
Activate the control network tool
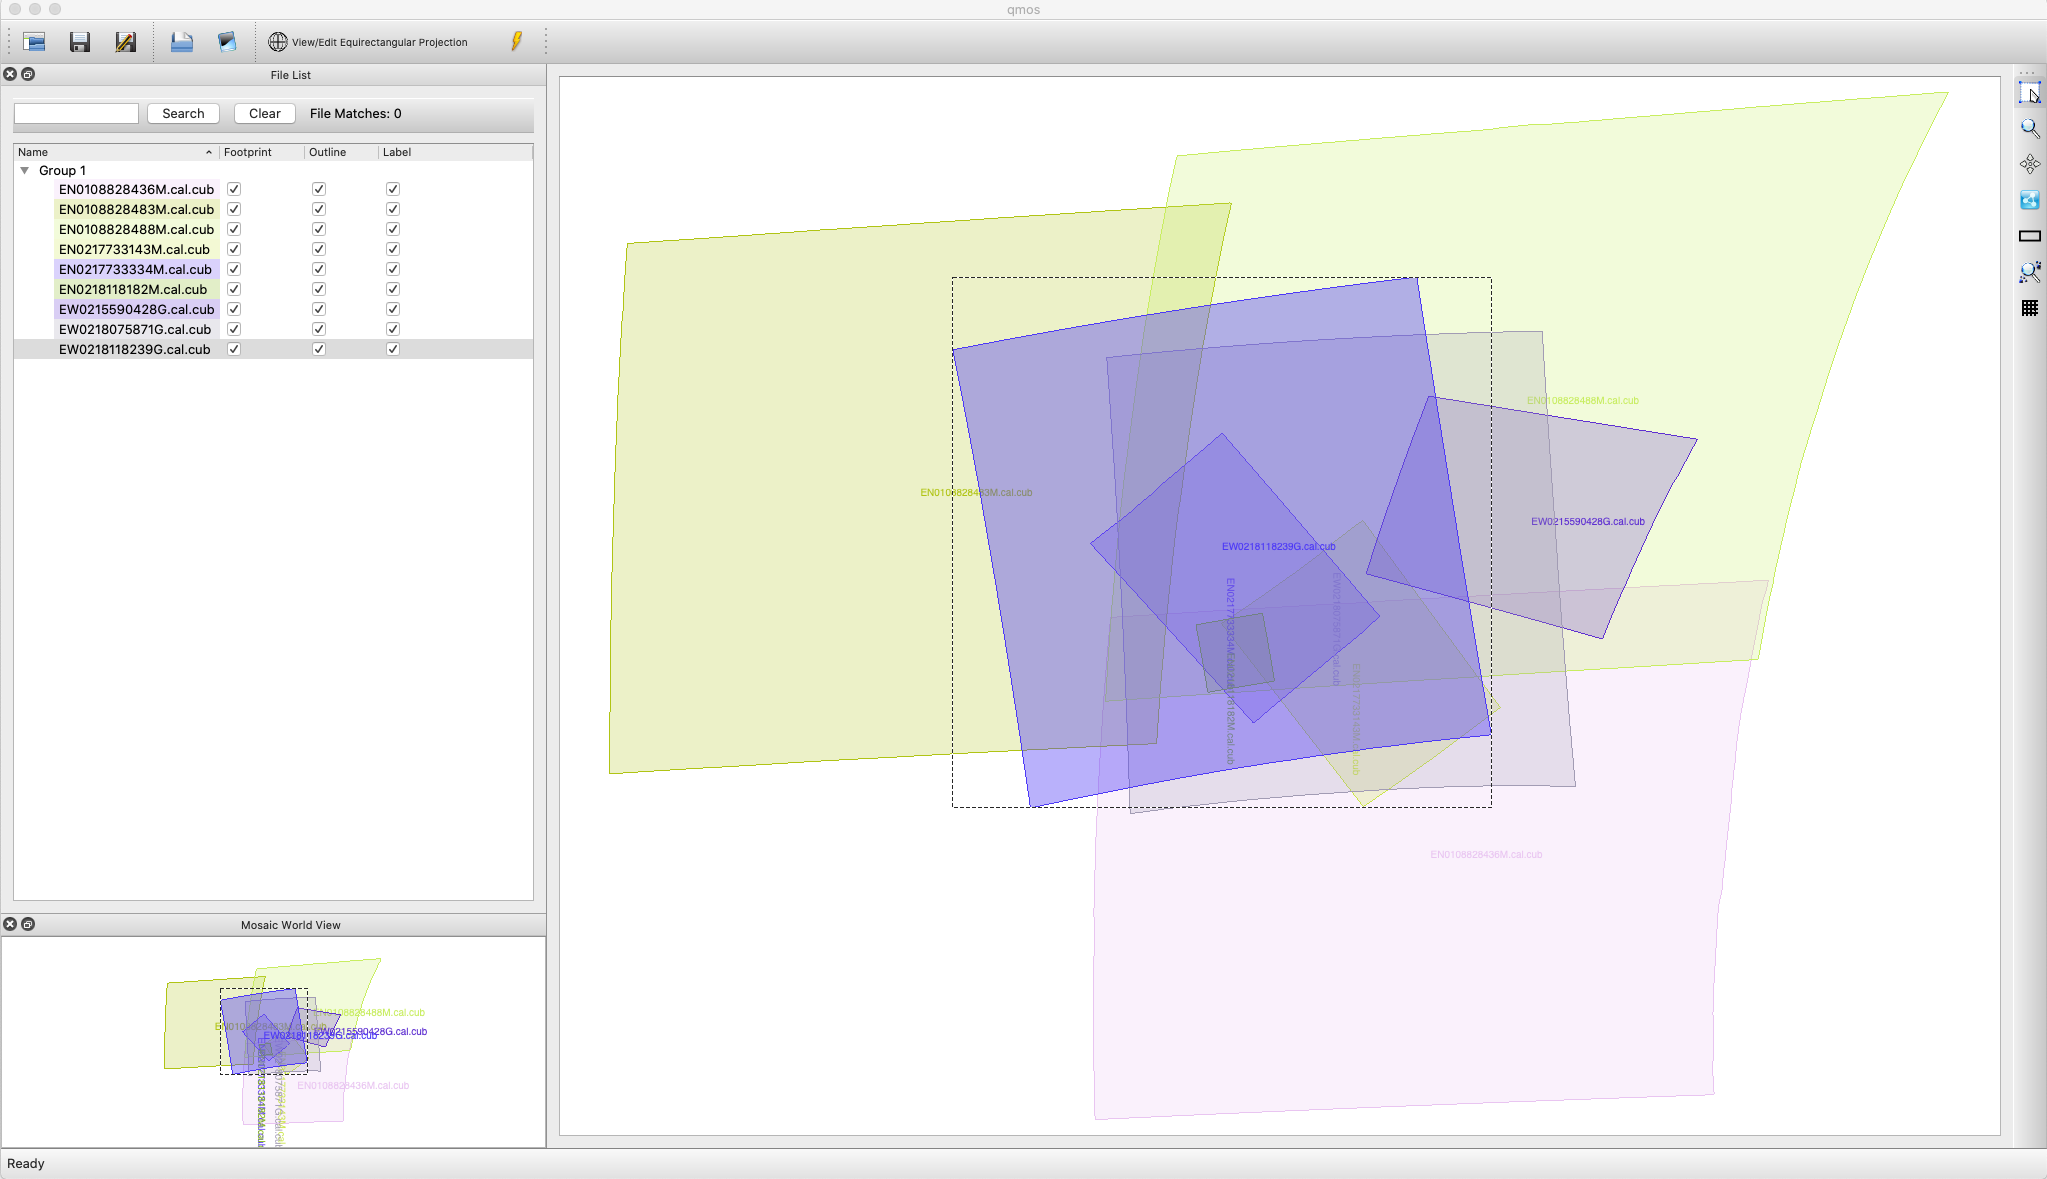pyautogui.click(x=2029, y=200)
